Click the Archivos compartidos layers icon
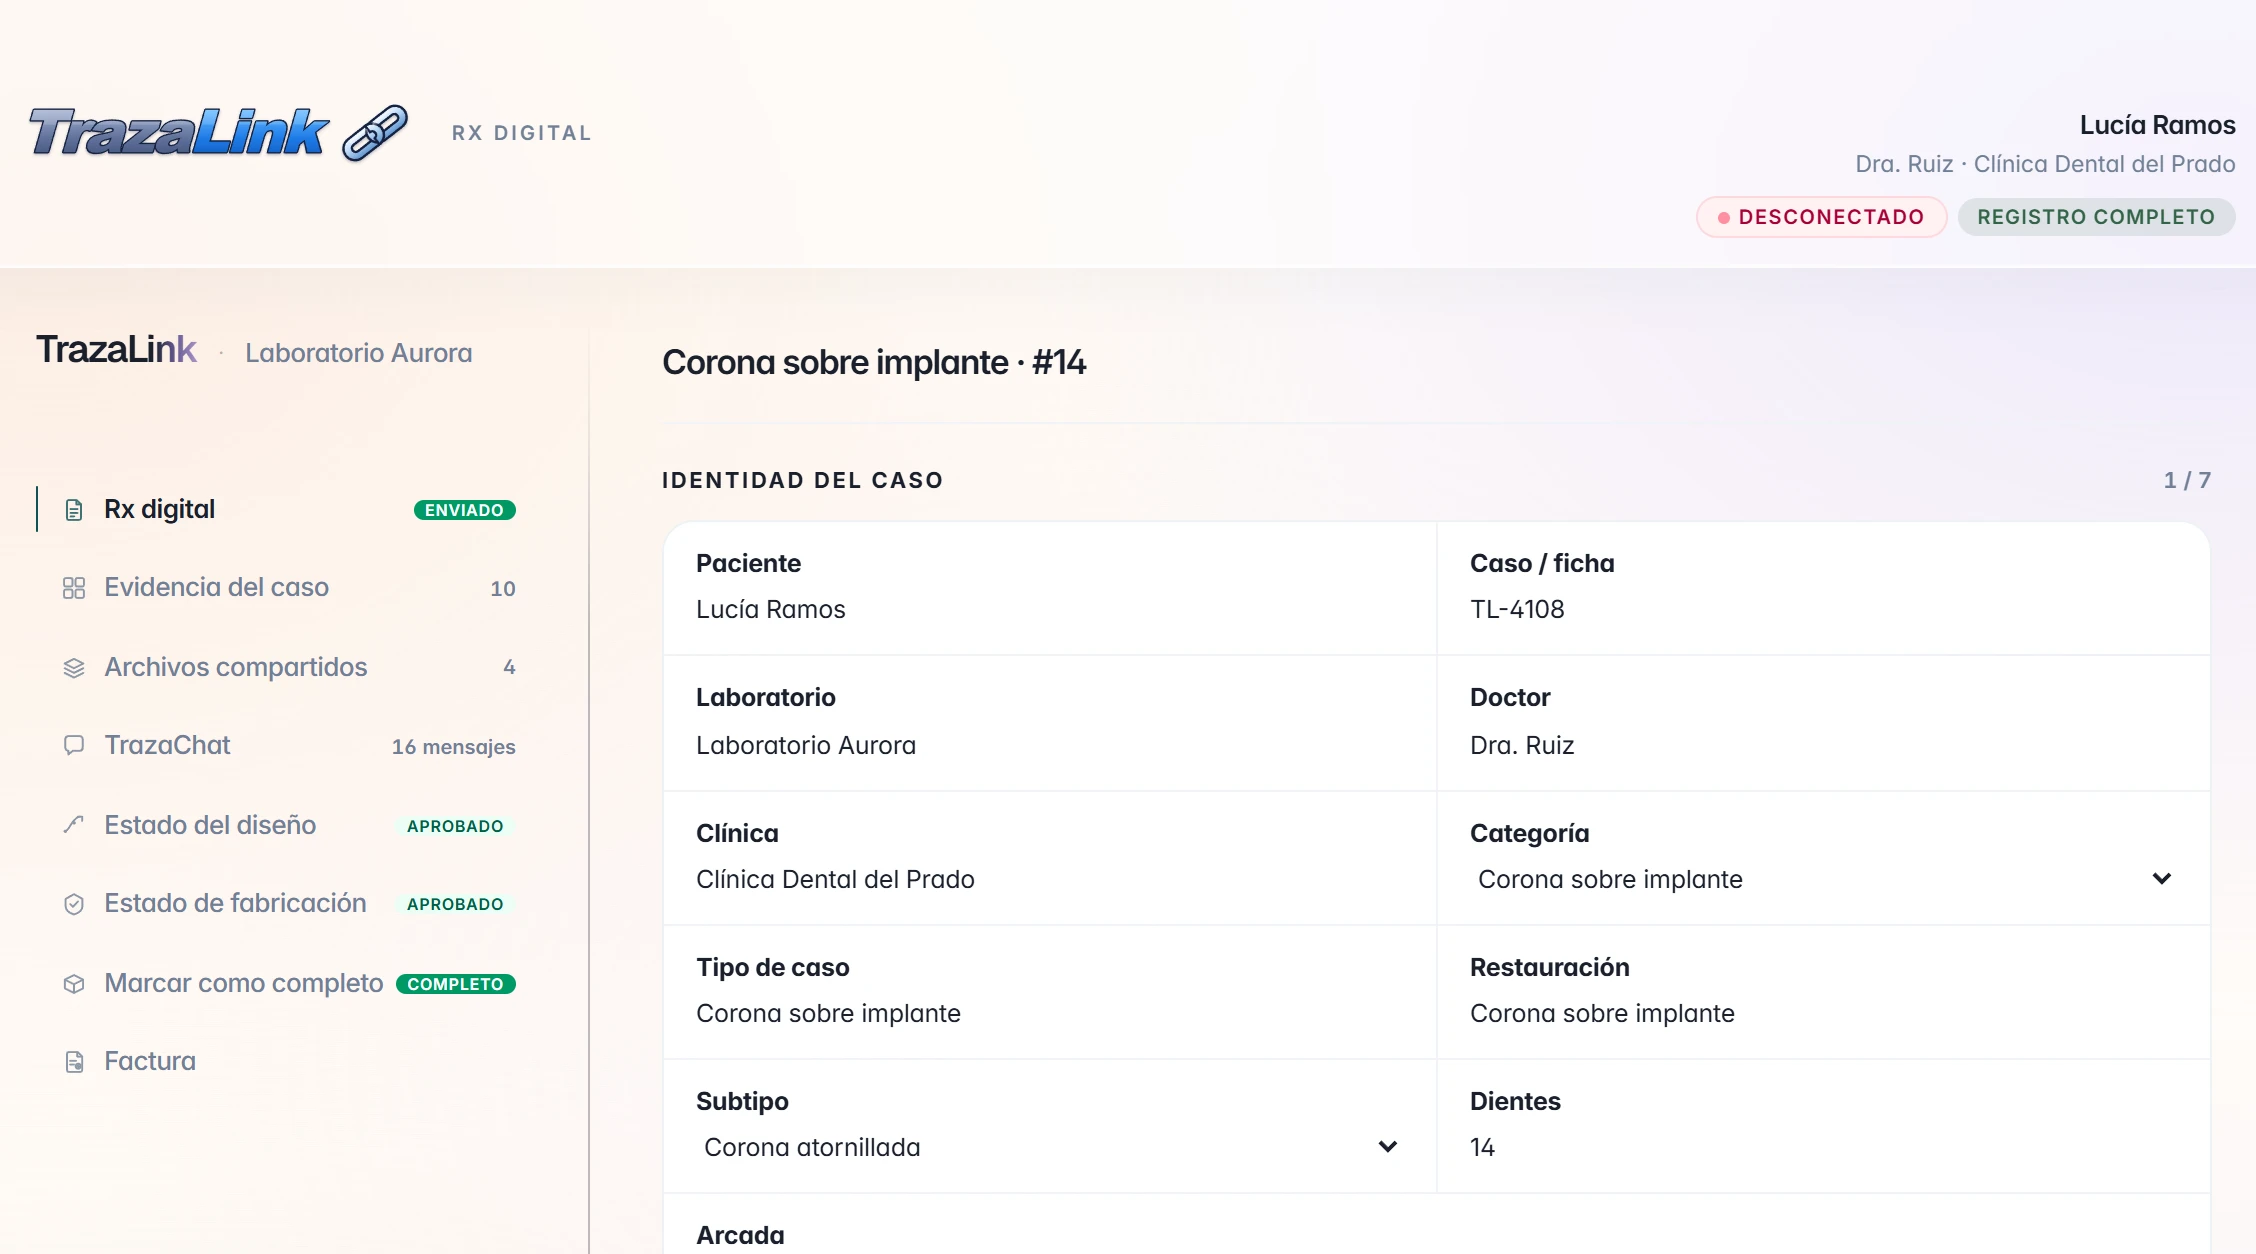The width and height of the screenshot is (2256, 1254). 74,668
